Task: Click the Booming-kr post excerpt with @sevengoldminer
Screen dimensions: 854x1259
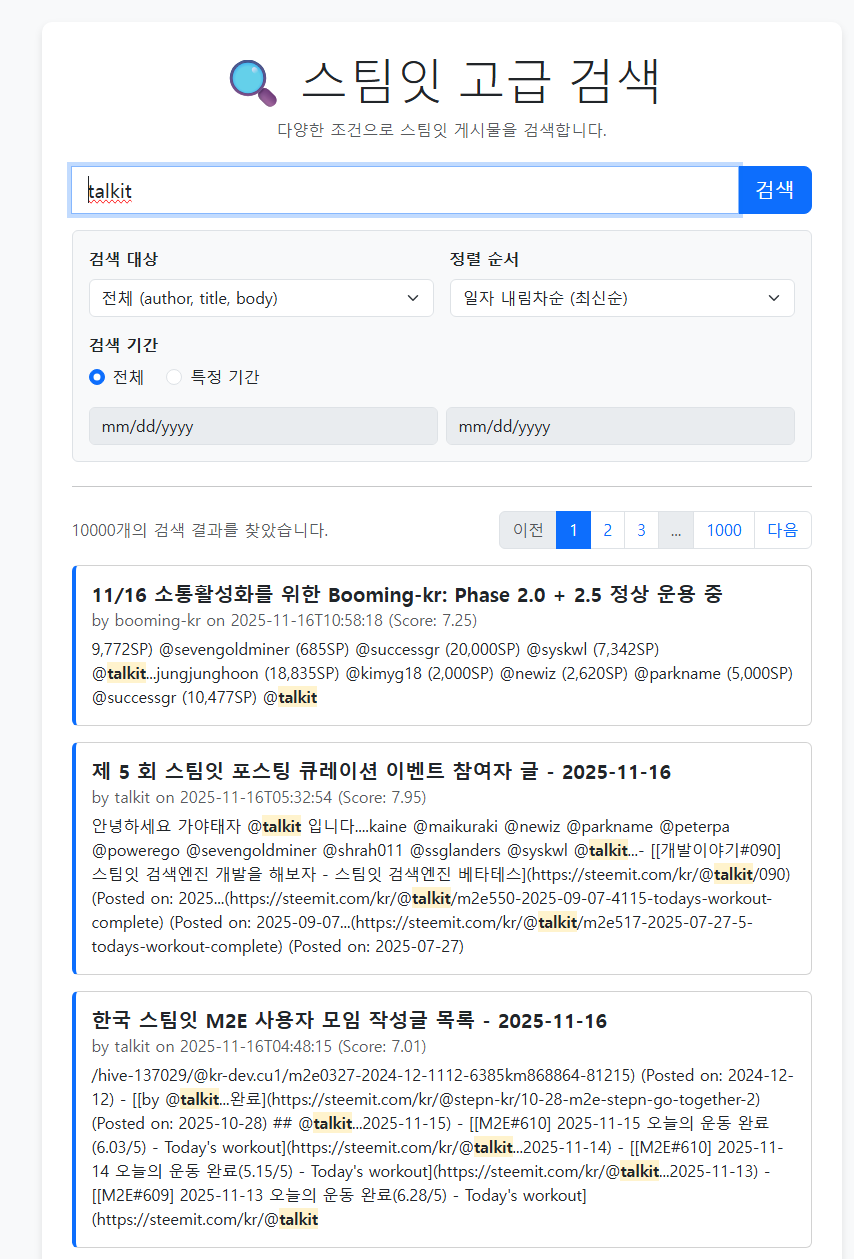Action: pyautogui.click(x=441, y=673)
